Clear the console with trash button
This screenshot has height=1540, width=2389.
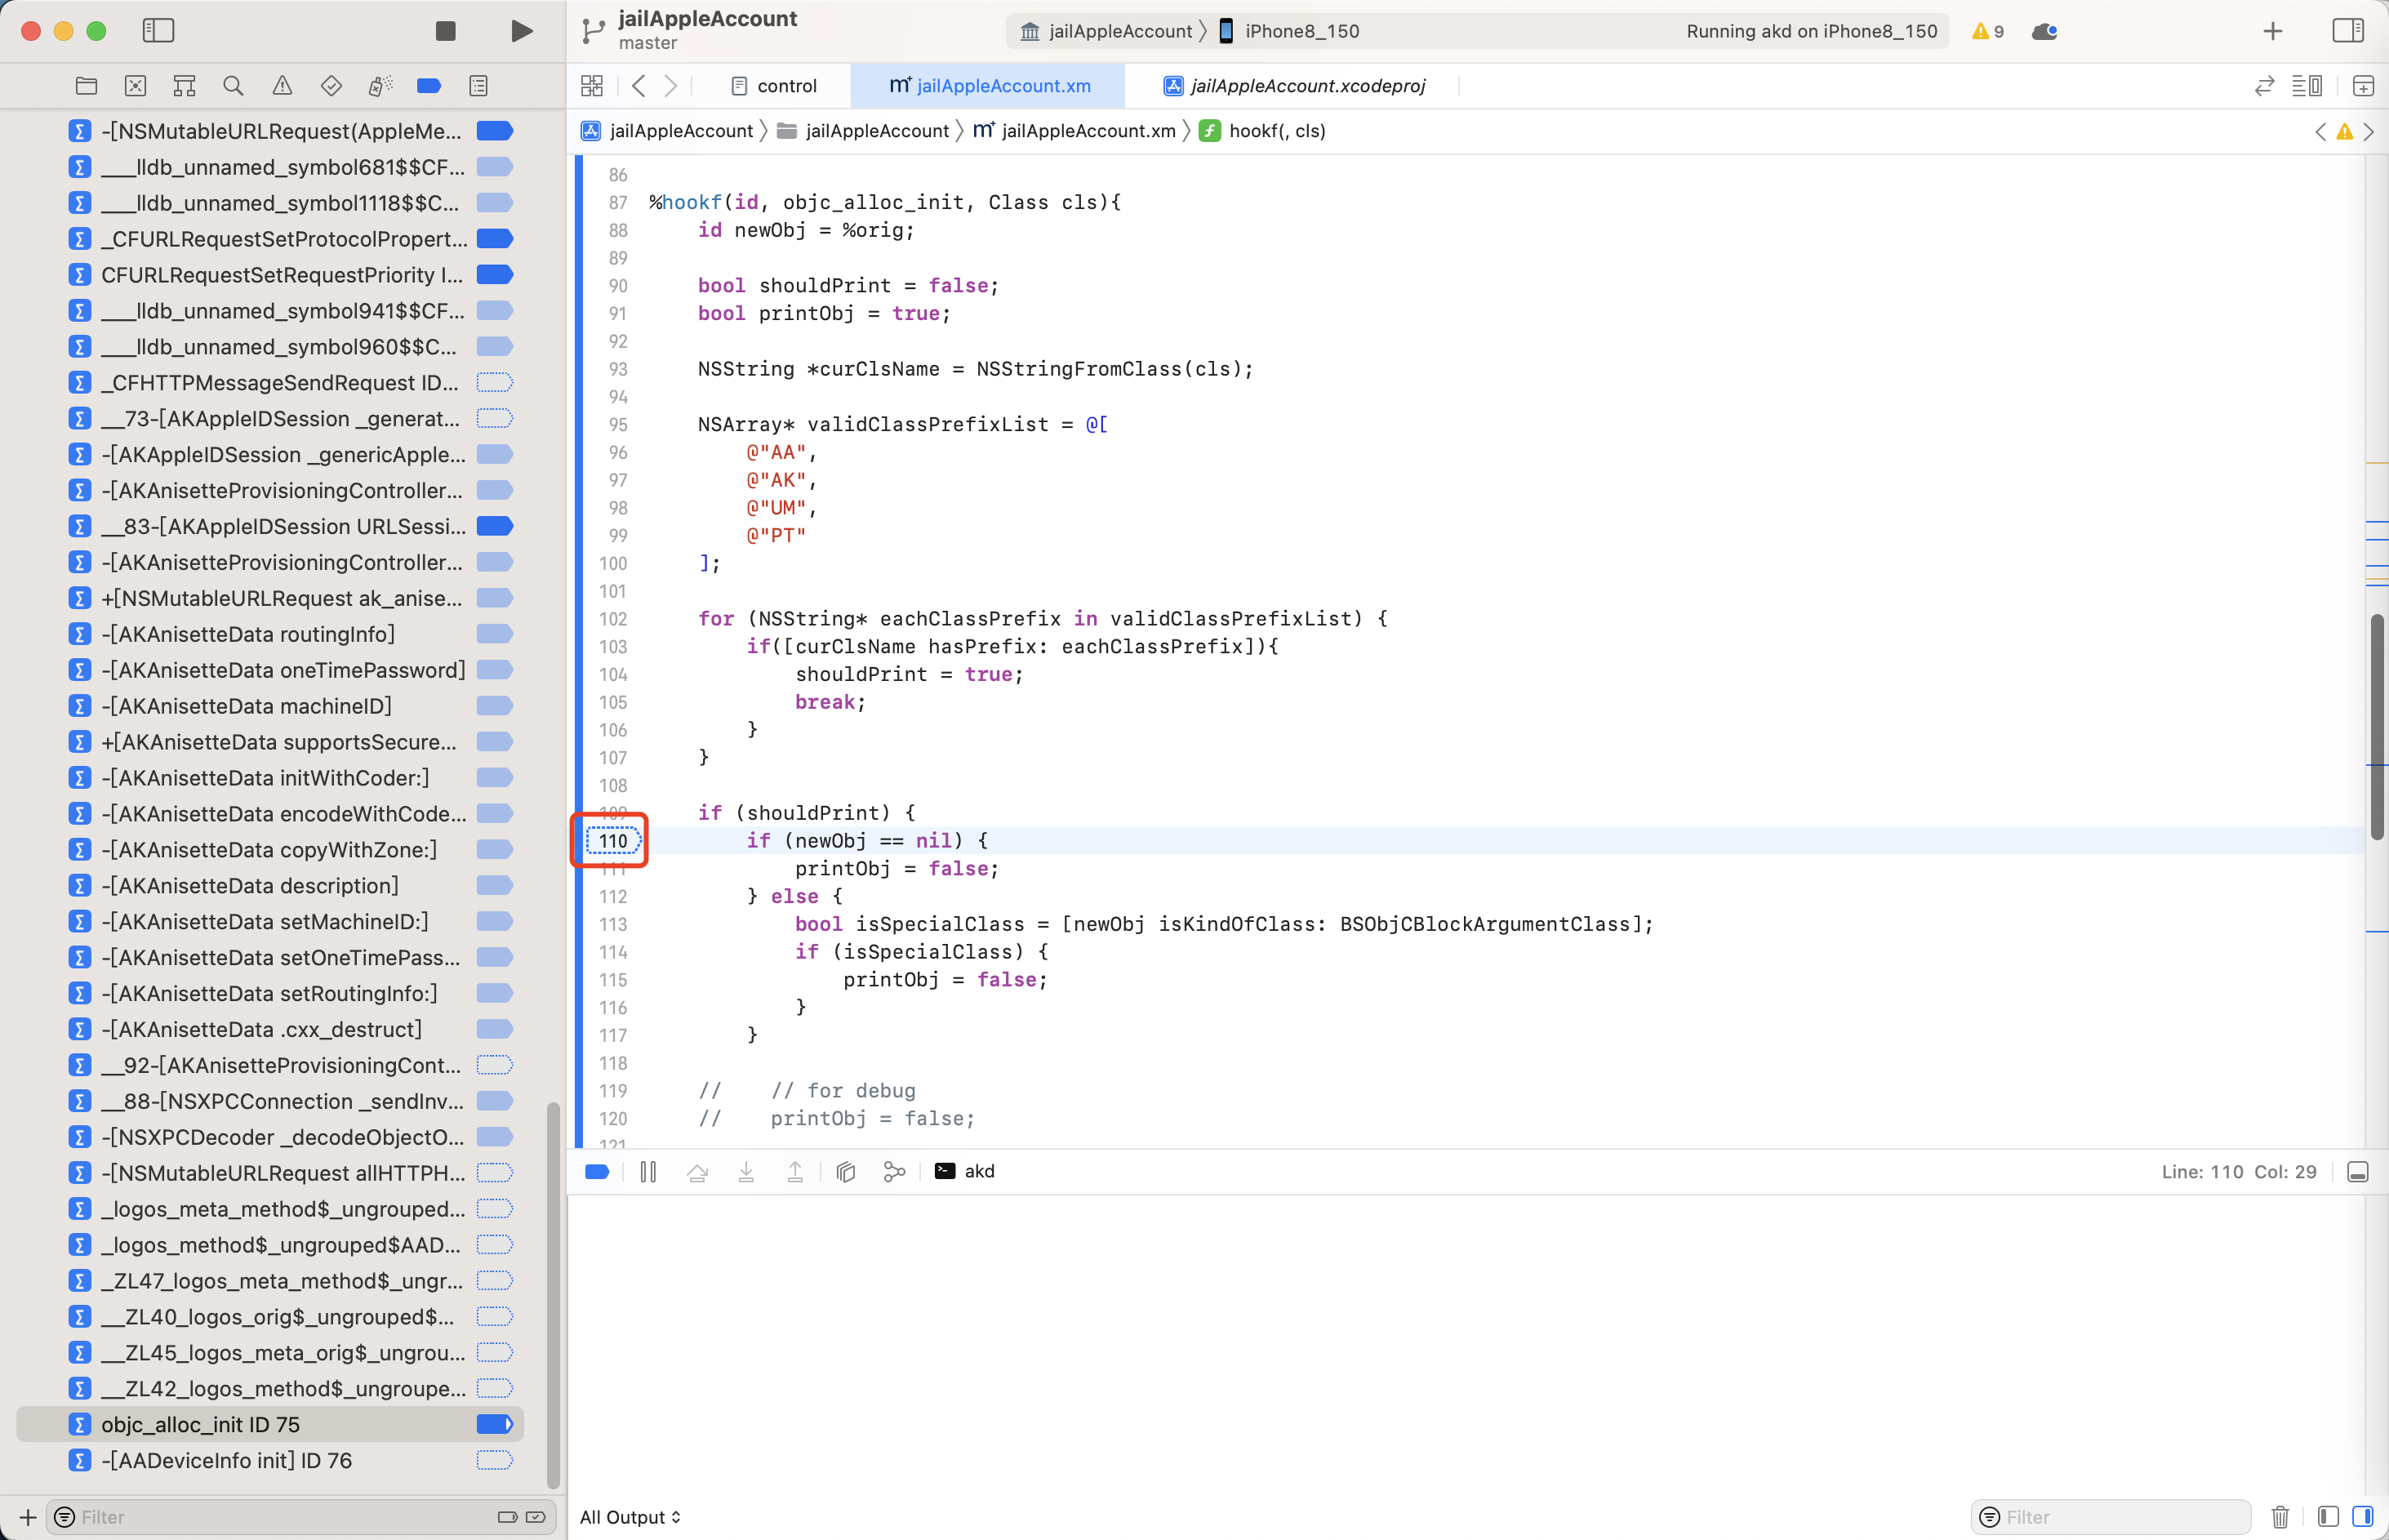coord(2280,1517)
